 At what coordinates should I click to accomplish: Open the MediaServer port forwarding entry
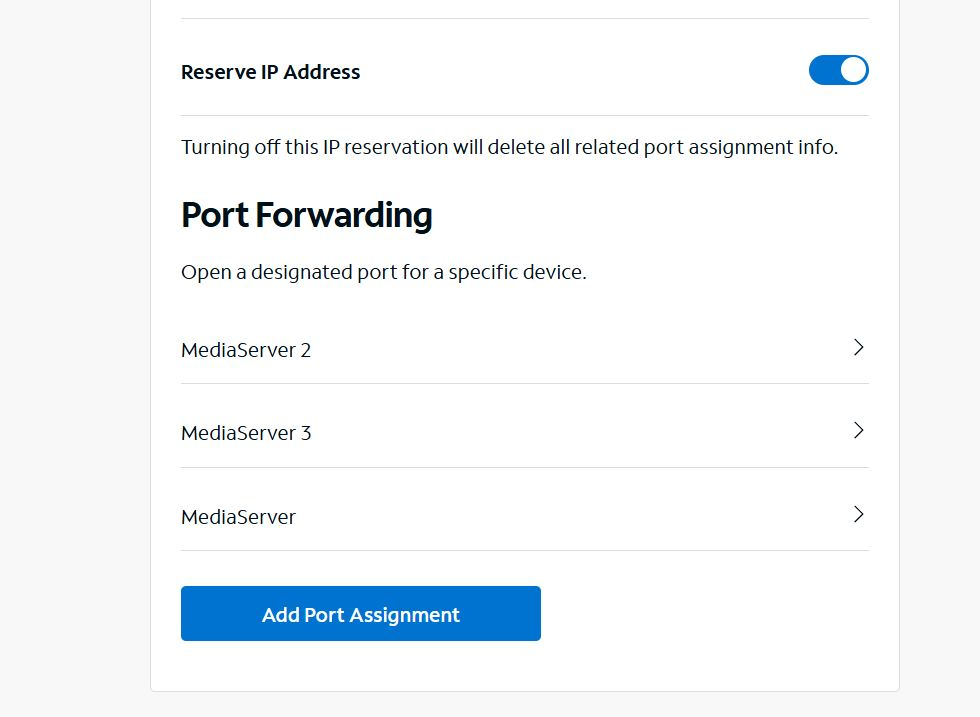(524, 517)
